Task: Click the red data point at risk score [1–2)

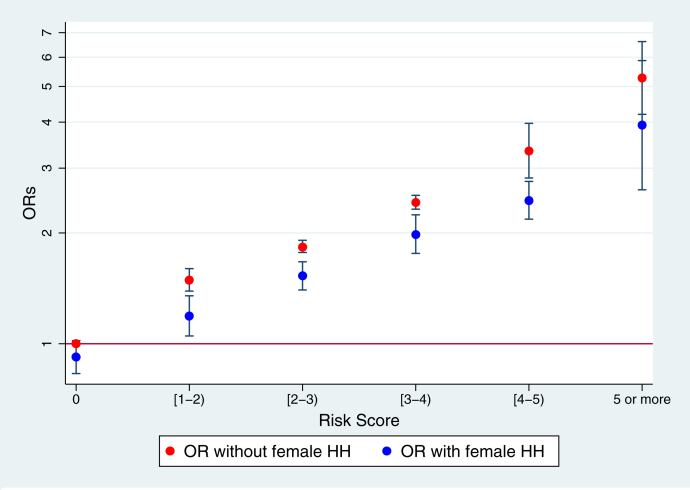Action: click(189, 281)
